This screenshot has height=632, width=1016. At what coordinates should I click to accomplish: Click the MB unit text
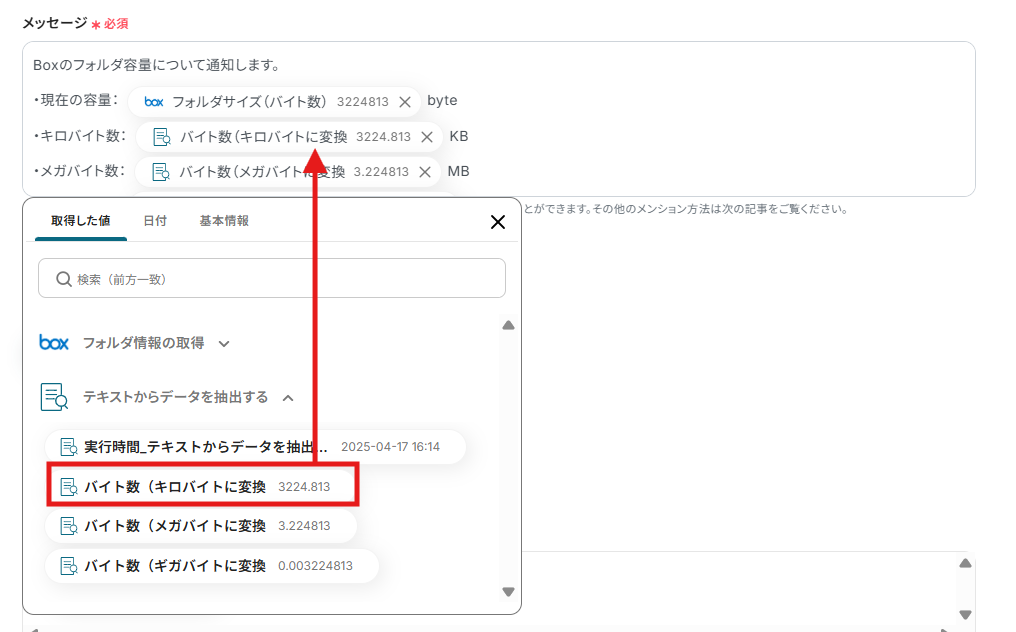coord(459,171)
